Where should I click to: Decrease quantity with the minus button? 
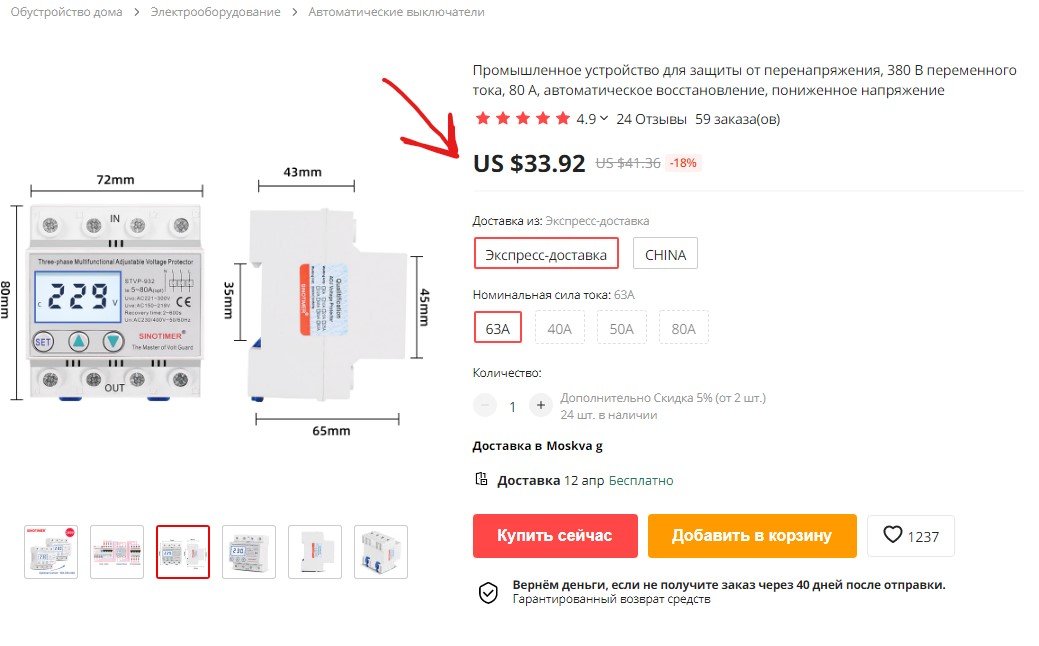coord(485,406)
